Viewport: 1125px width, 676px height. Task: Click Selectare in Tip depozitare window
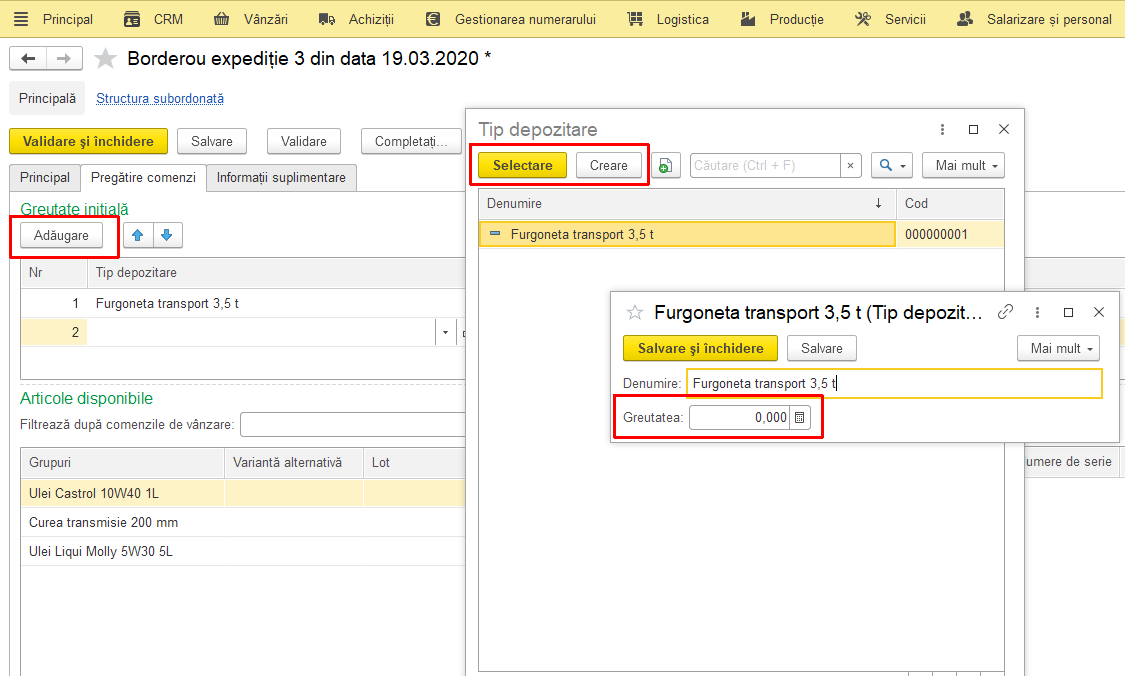click(x=522, y=165)
